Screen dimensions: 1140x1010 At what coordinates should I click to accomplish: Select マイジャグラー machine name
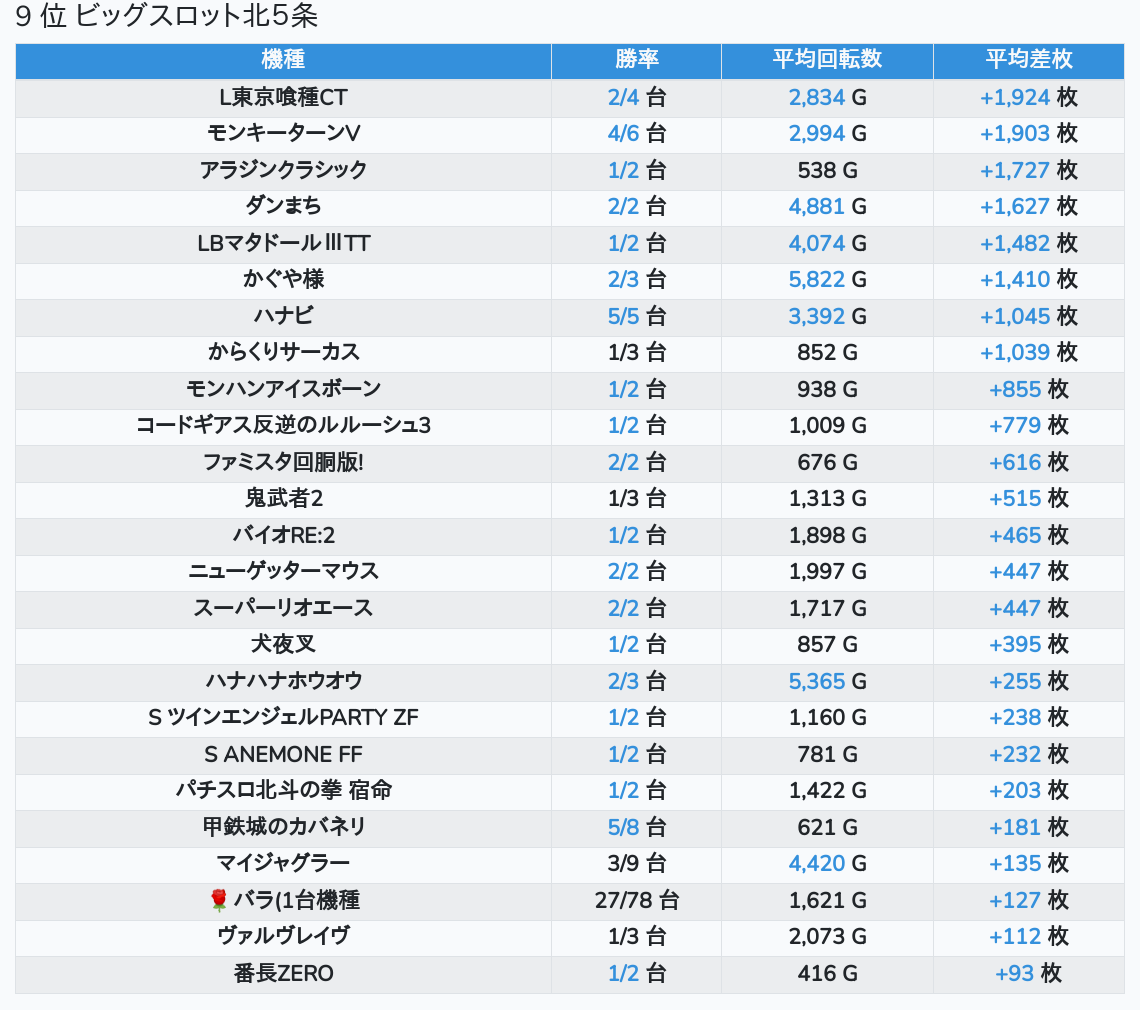(x=284, y=864)
